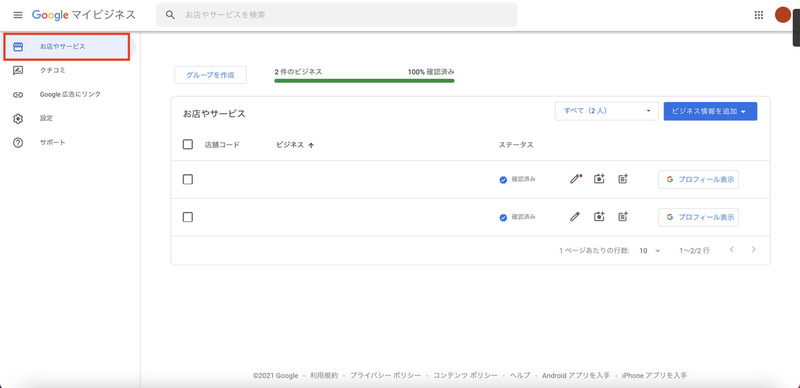Open クチコミ in the sidebar
This screenshot has height=388, width=800.
(x=53, y=70)
